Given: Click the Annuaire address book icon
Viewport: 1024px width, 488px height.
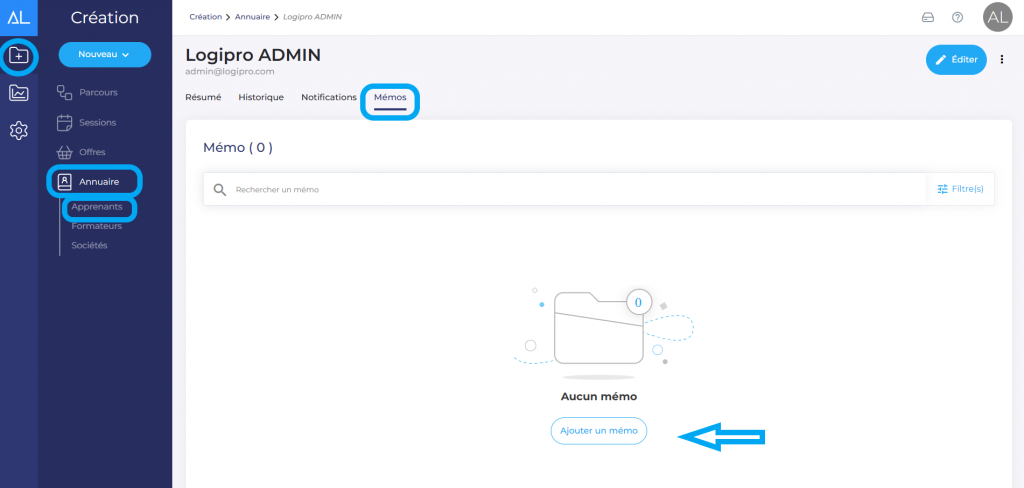Looking at the screenshot, I should (x=64, y=182).
